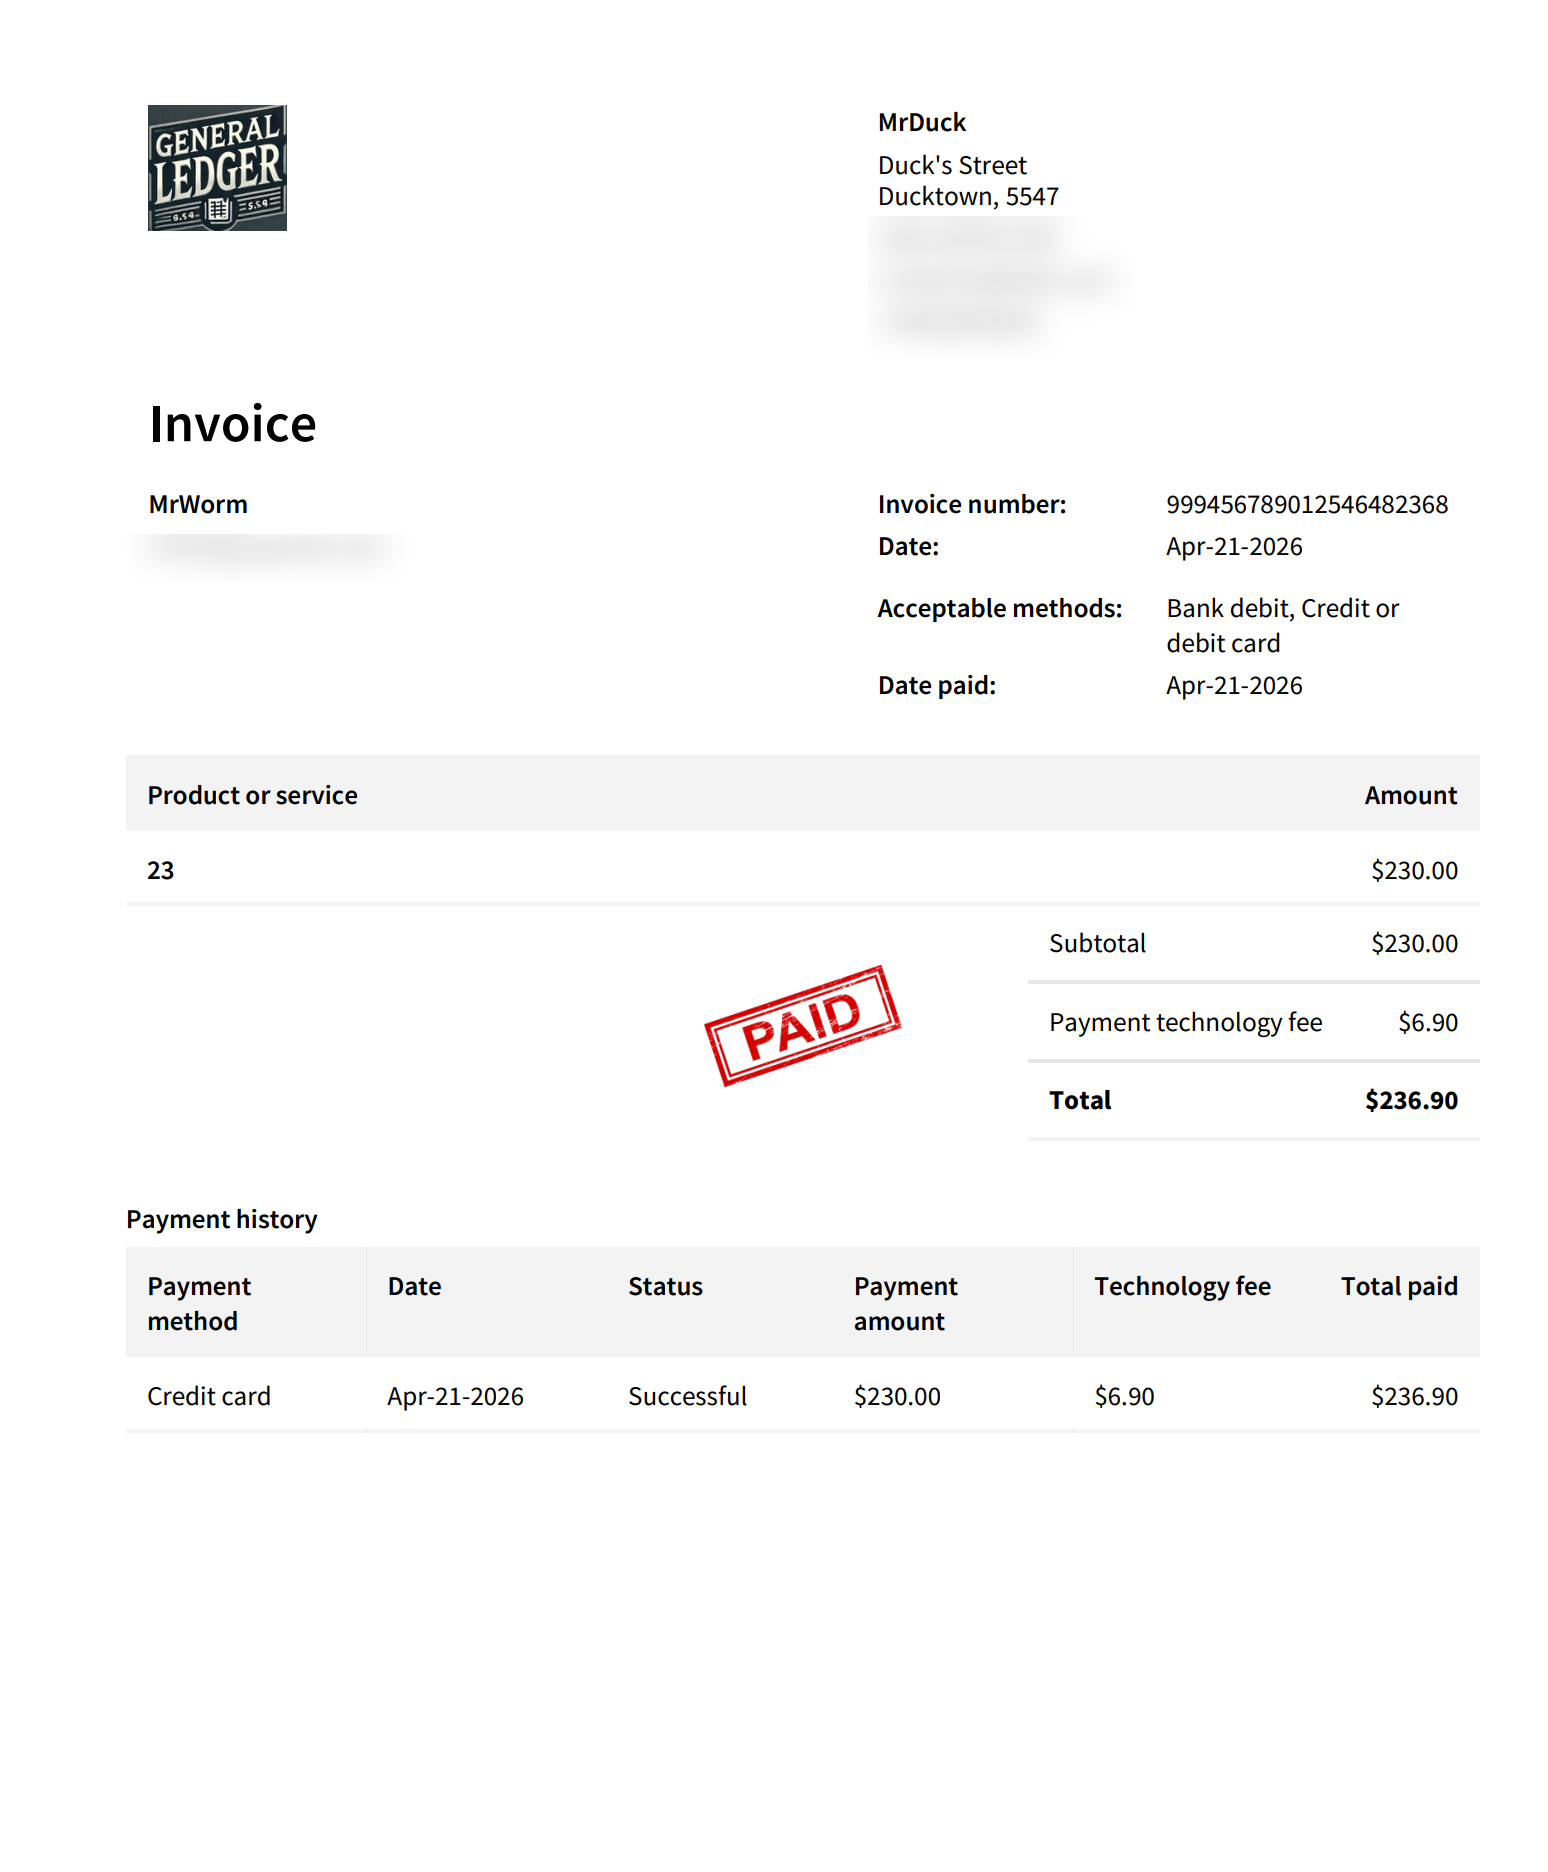The image size is (1548, 1872).
Task: Click the Subtotal amount $230.00
Action: pyautogui.click(x=1414, y=943)
